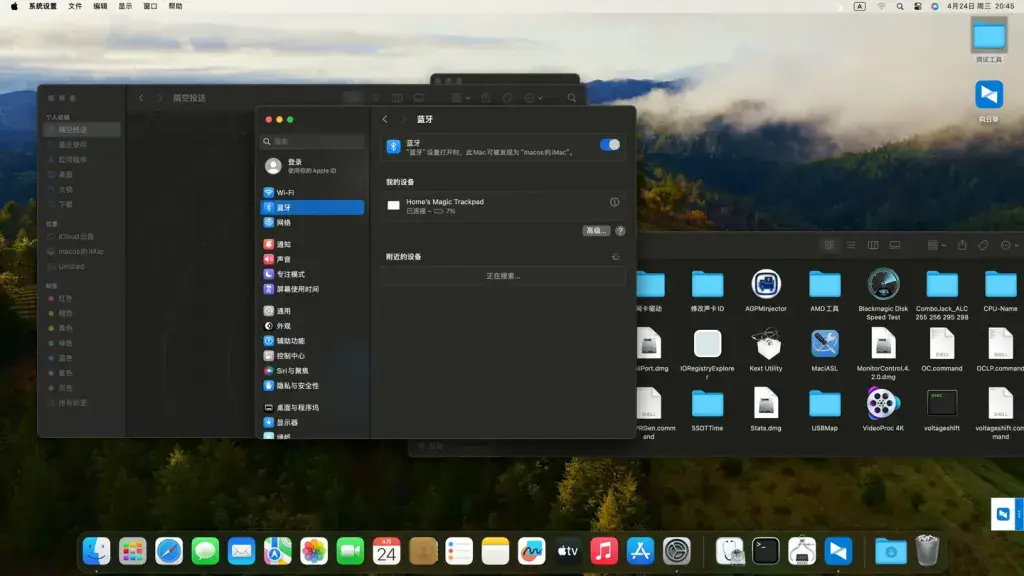The width and height of the screenshot is (1024, 576).
Task: Open the 编辑 menu in the menu bar
Action: (100, 6)
